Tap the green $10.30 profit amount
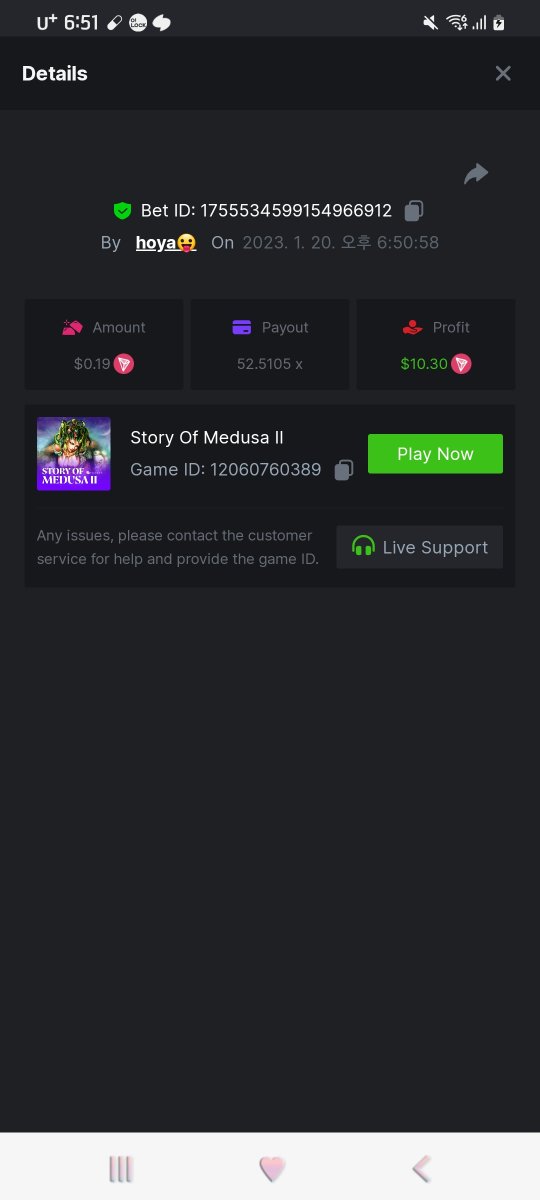Screen dimensions: 540x1200 click(x=424, y=364)
